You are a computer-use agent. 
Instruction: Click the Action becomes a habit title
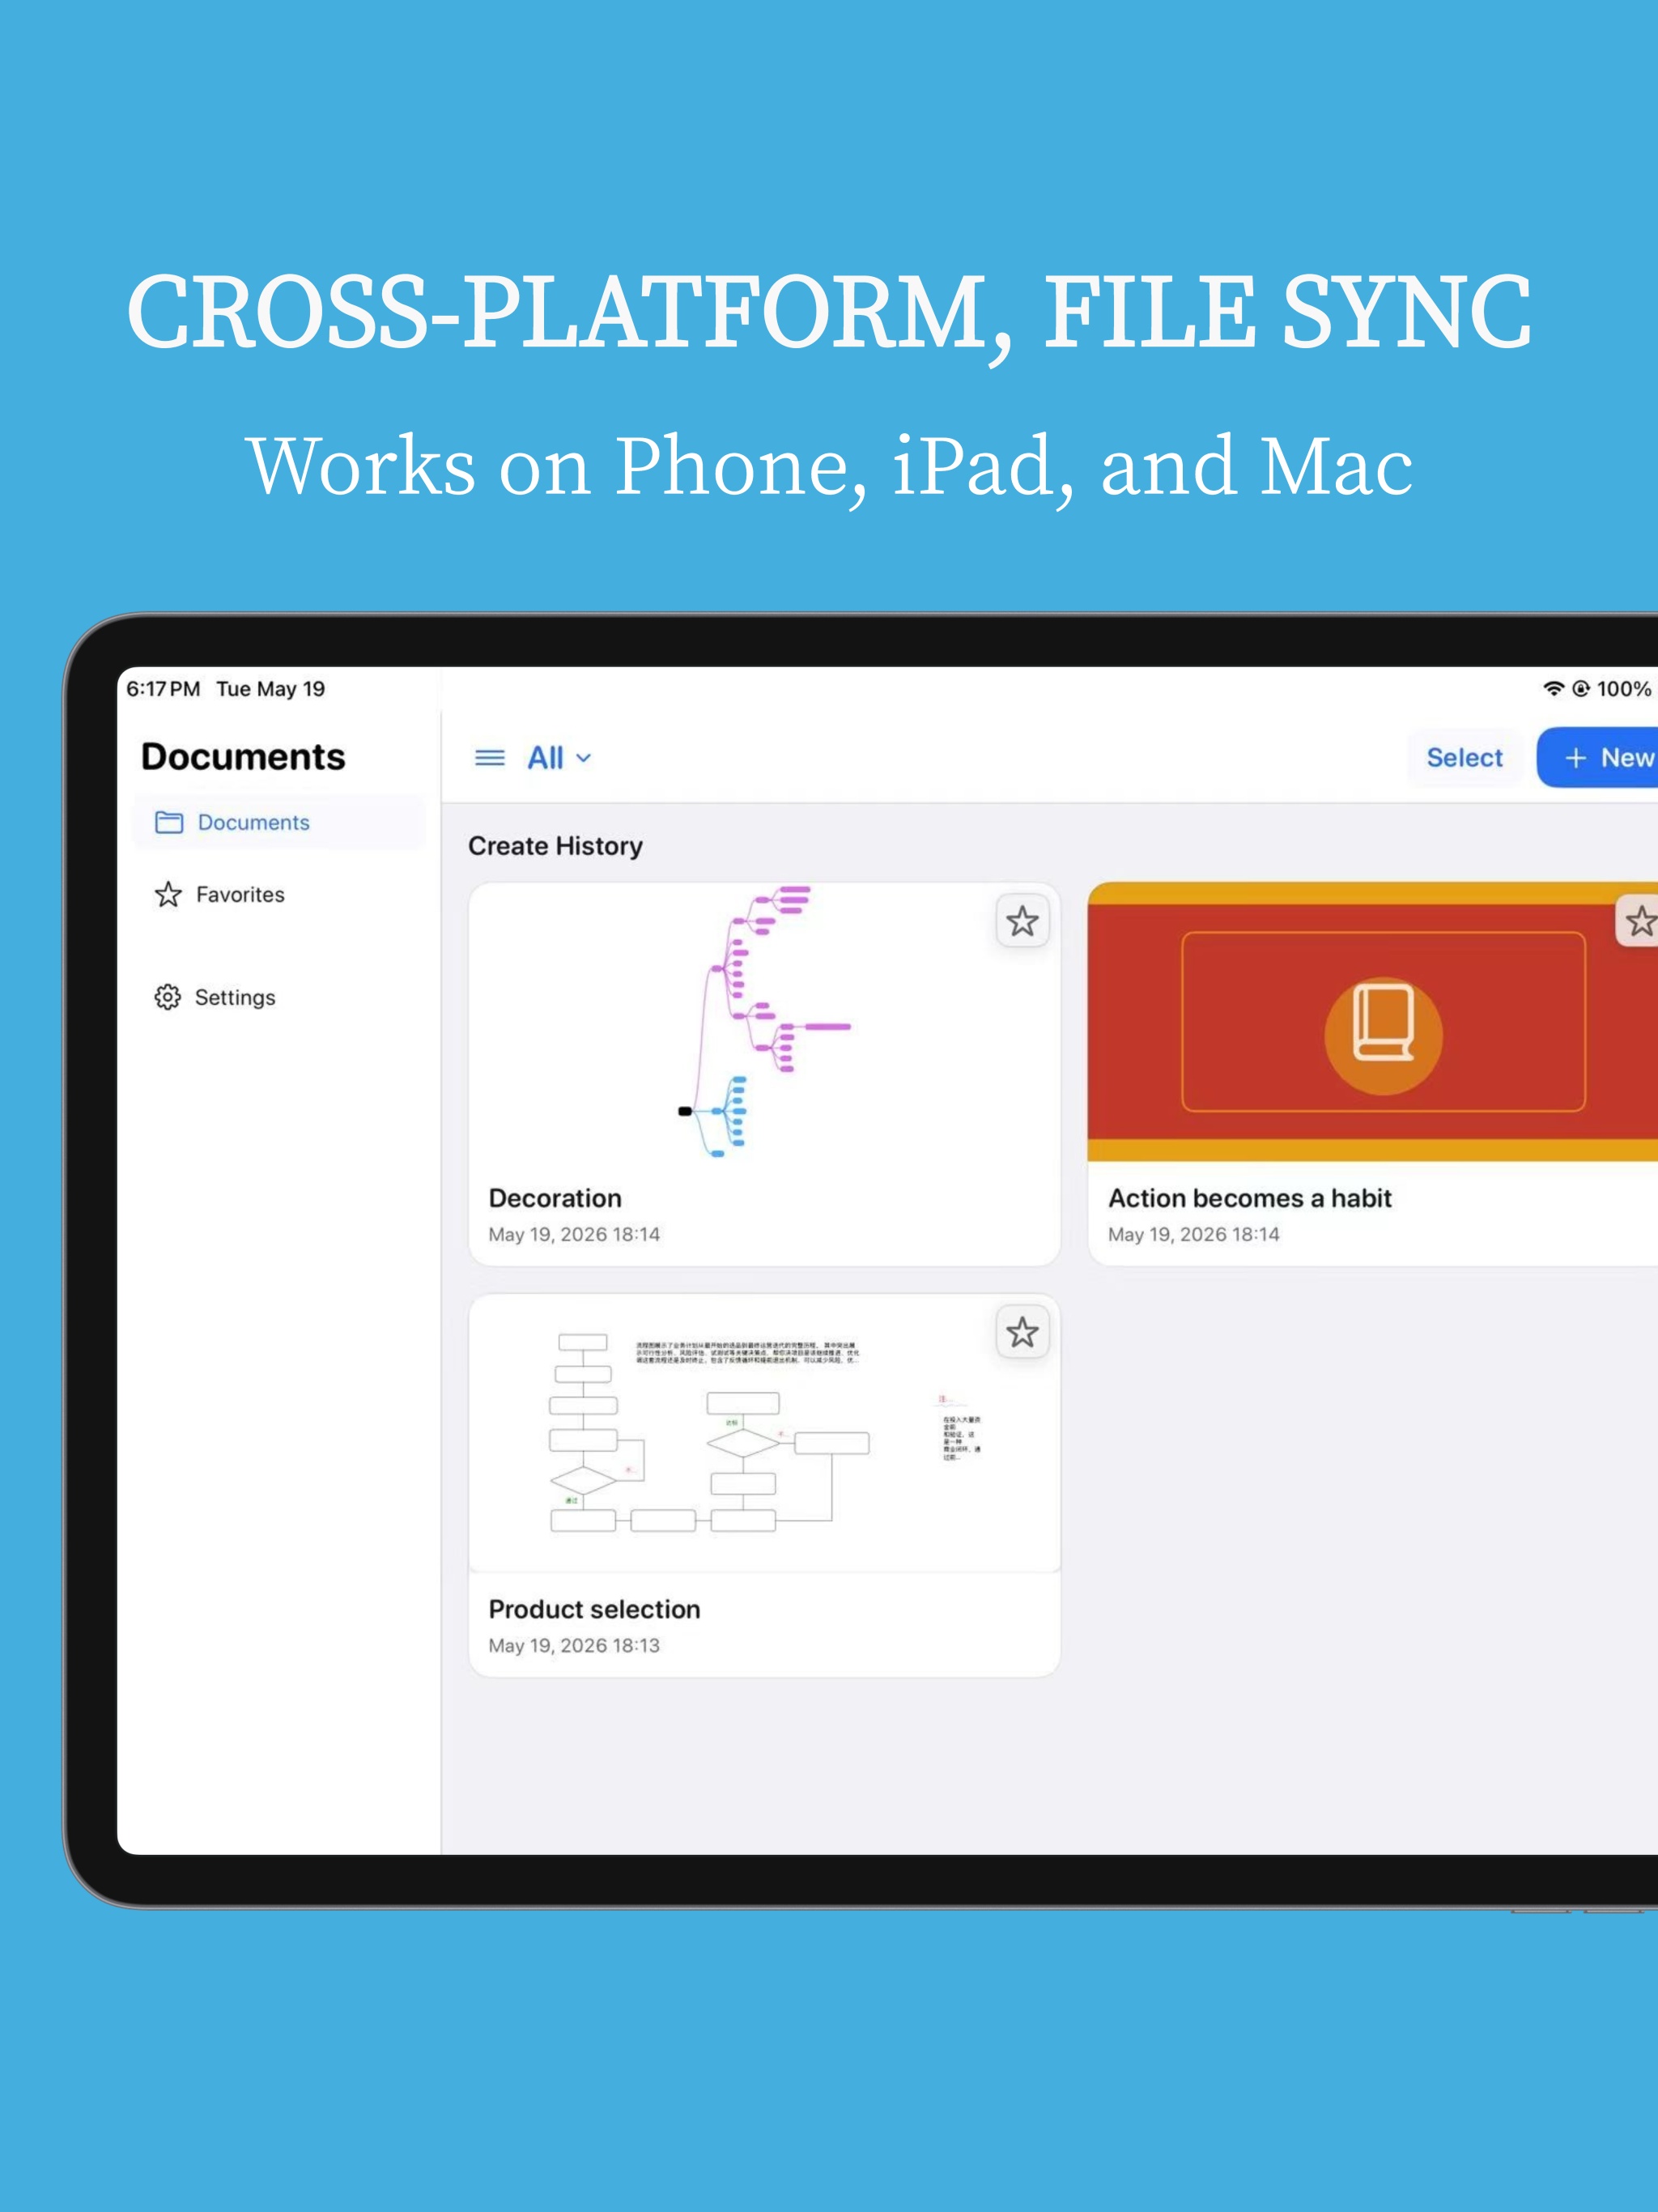point(1250,1198)
